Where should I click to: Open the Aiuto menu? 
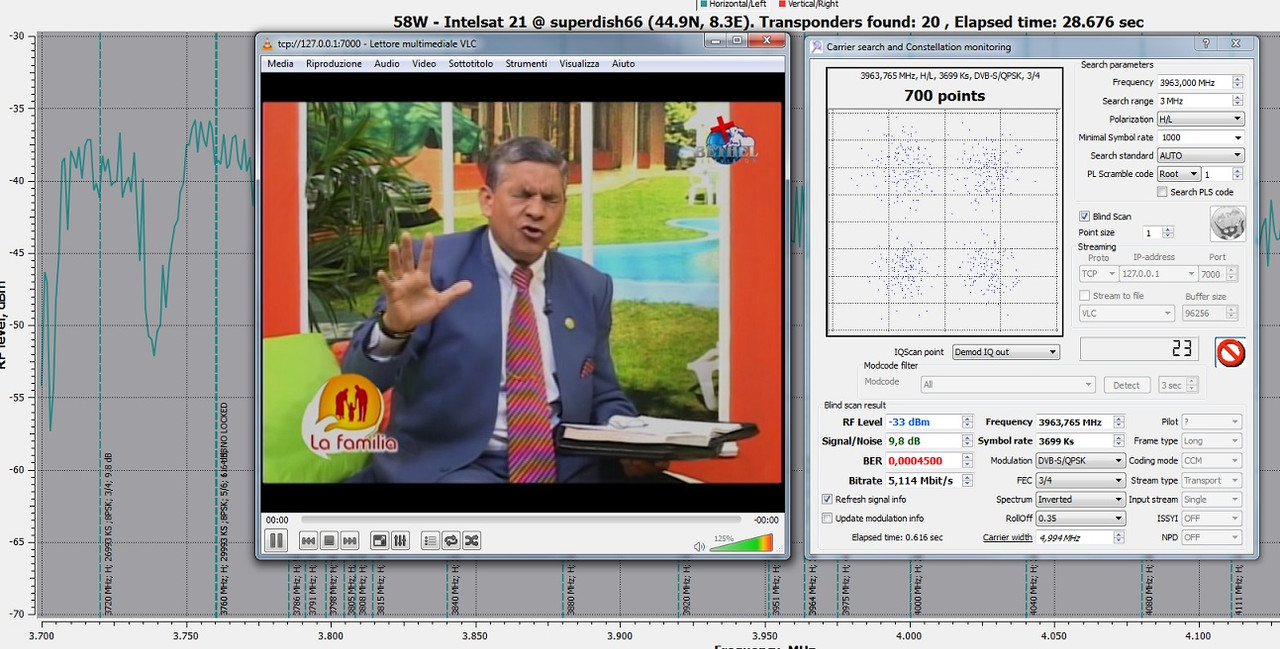coord(623,63)
